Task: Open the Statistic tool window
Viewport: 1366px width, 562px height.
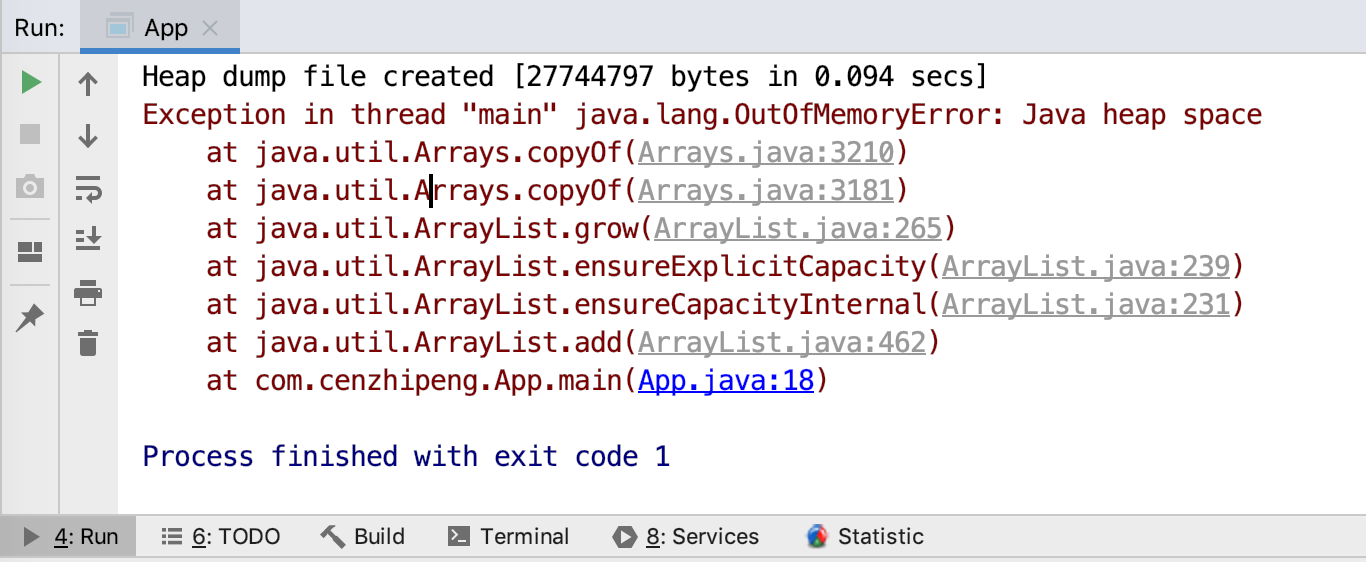Action: [x=865, y=537]
